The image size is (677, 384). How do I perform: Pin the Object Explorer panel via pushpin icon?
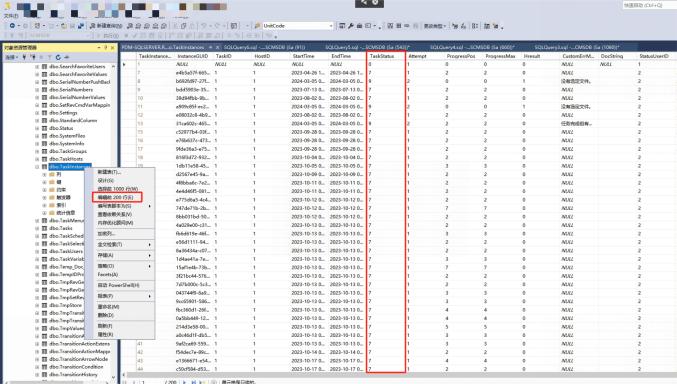coord(106,48)
